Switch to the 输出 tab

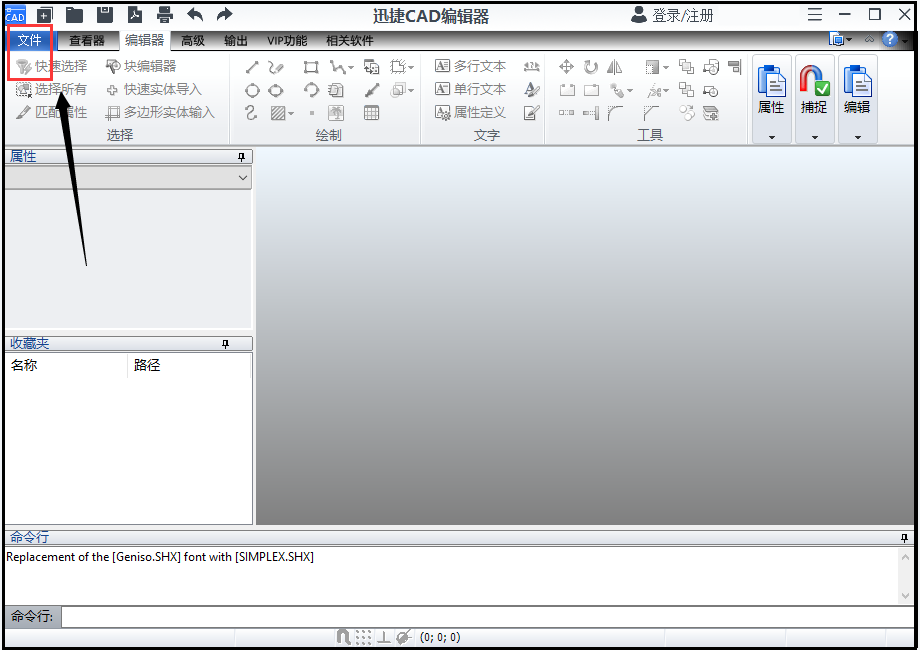(x=236, y=40)
